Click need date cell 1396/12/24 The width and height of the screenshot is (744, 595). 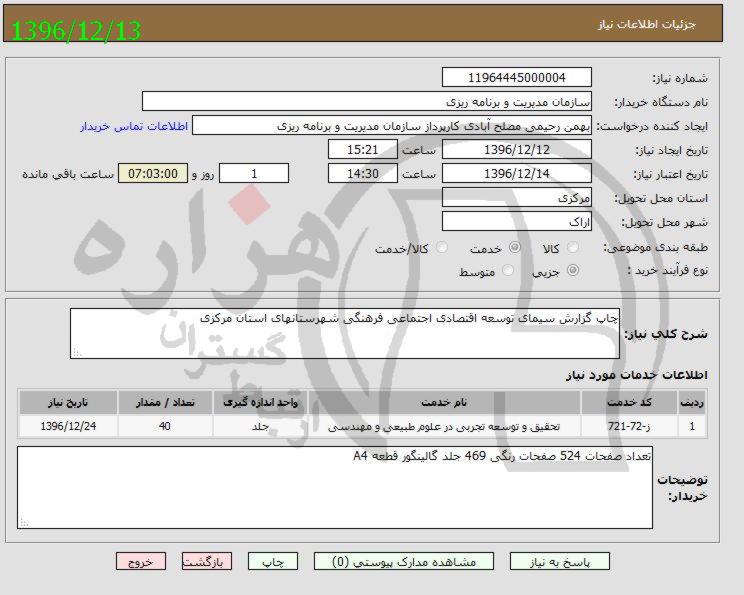(x=68, y=426)
